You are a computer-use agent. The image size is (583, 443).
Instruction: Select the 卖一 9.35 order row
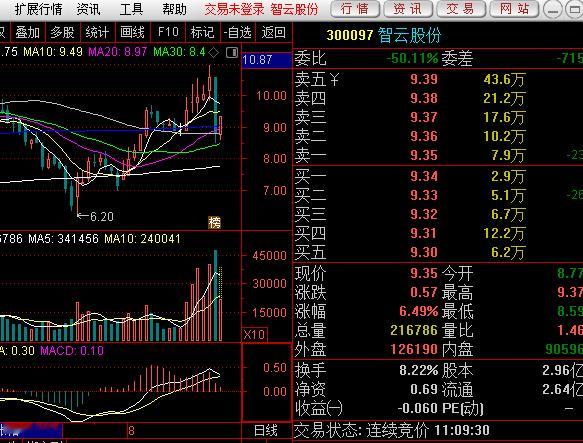[438, 155]
